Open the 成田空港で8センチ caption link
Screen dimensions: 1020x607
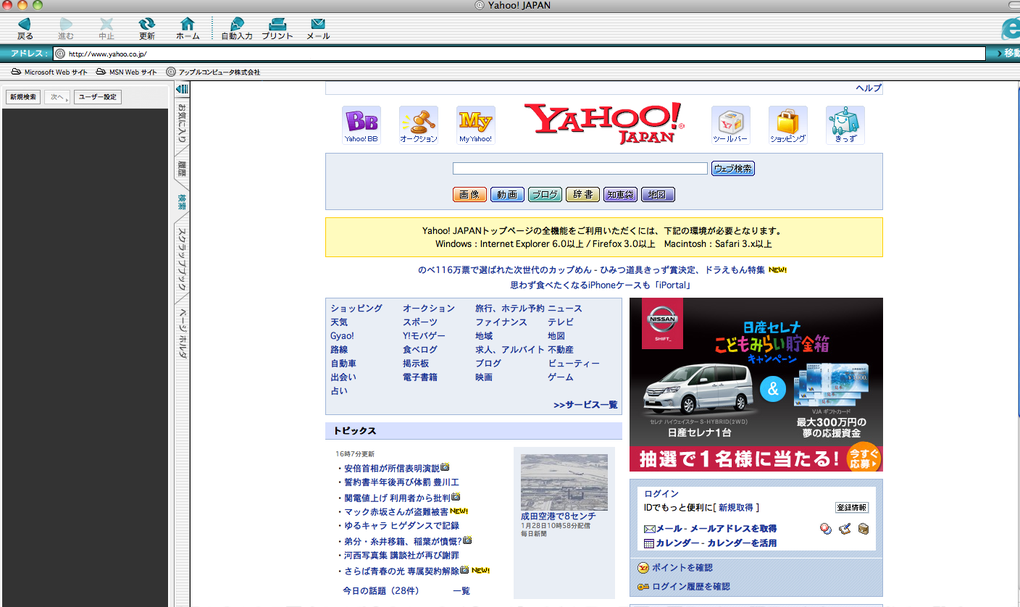click(x=558, y=516)
